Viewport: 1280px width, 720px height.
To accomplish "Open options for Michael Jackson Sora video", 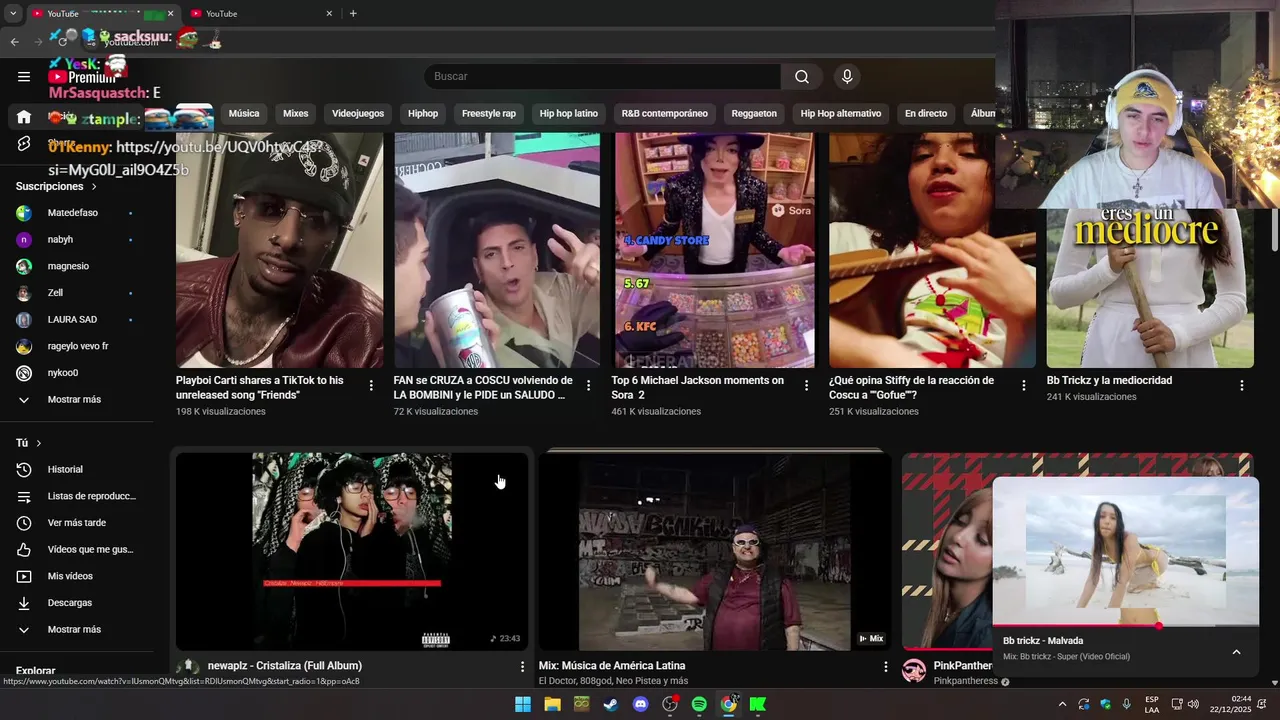I will point(806,385).
